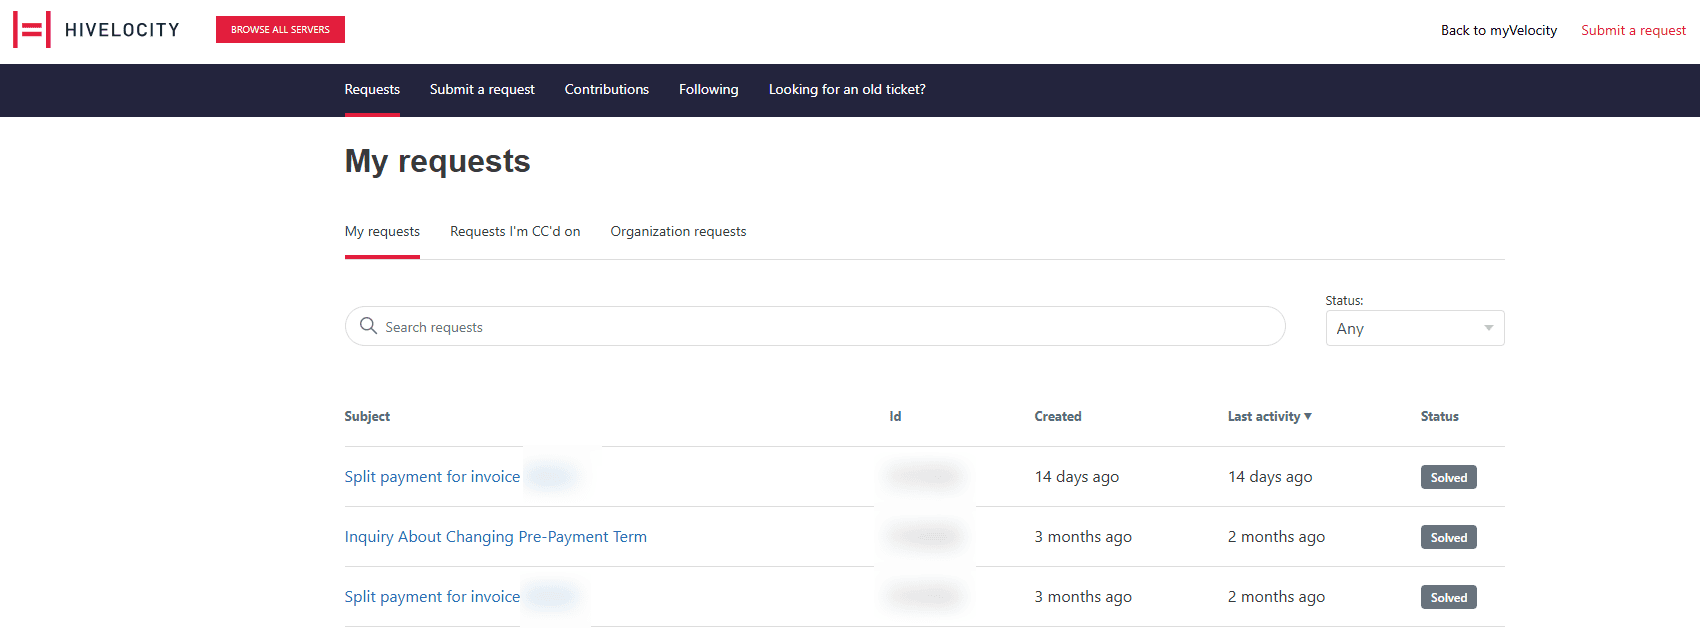This screenshot has height=628, width=1700.
Task: Open Inquiry About Changing Pre-Payment Term request
Action: (495, 537)
